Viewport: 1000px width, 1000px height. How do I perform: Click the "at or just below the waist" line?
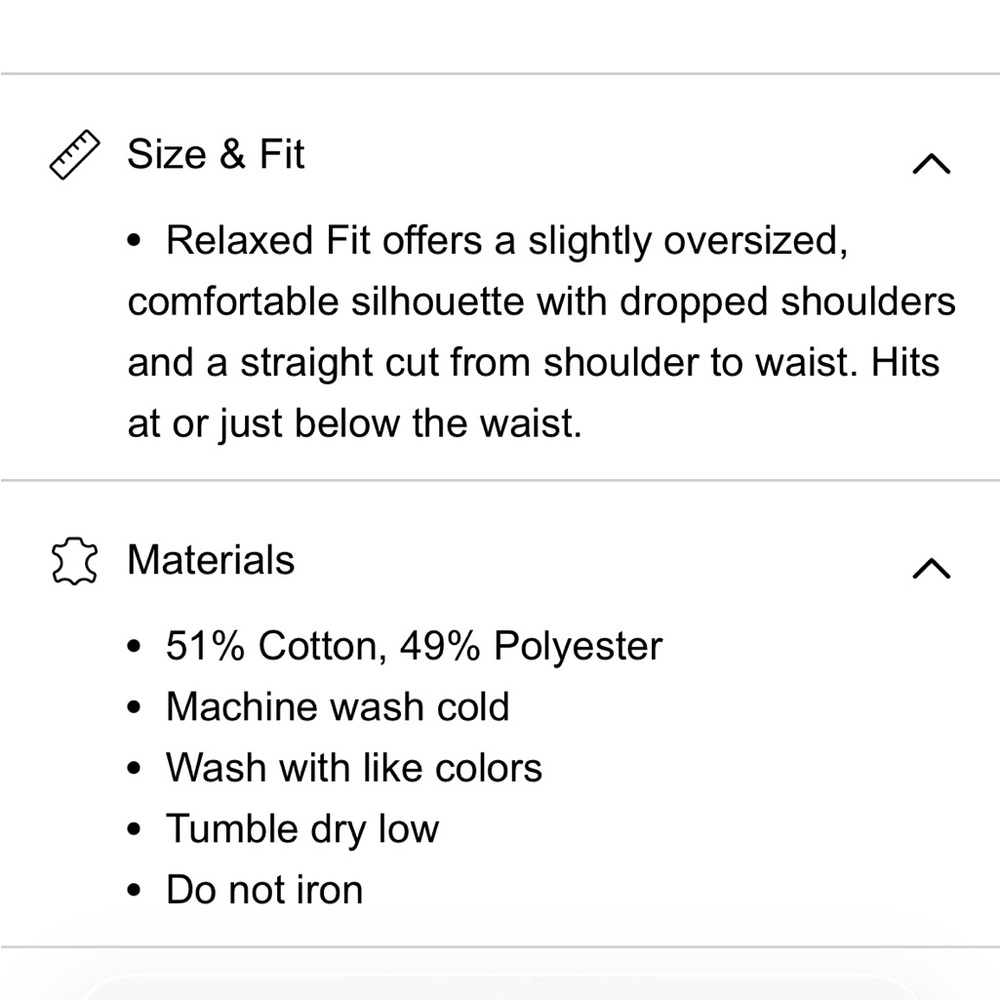pos(354,424)
